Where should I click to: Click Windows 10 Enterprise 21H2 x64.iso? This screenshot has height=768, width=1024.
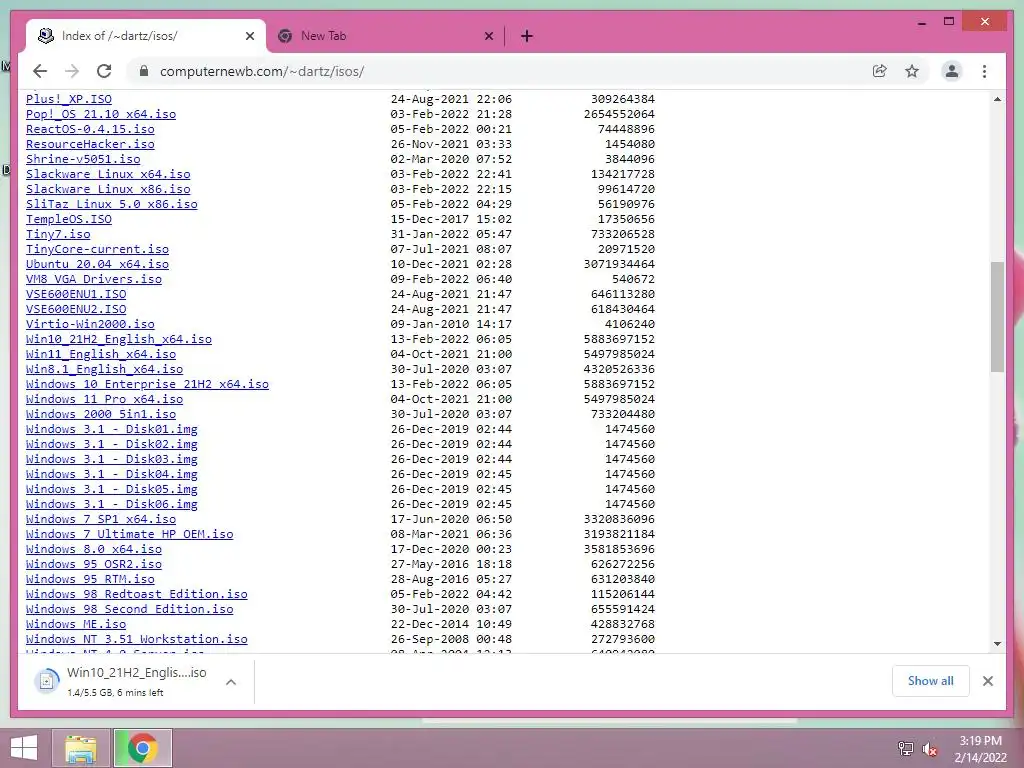(147, 385)
